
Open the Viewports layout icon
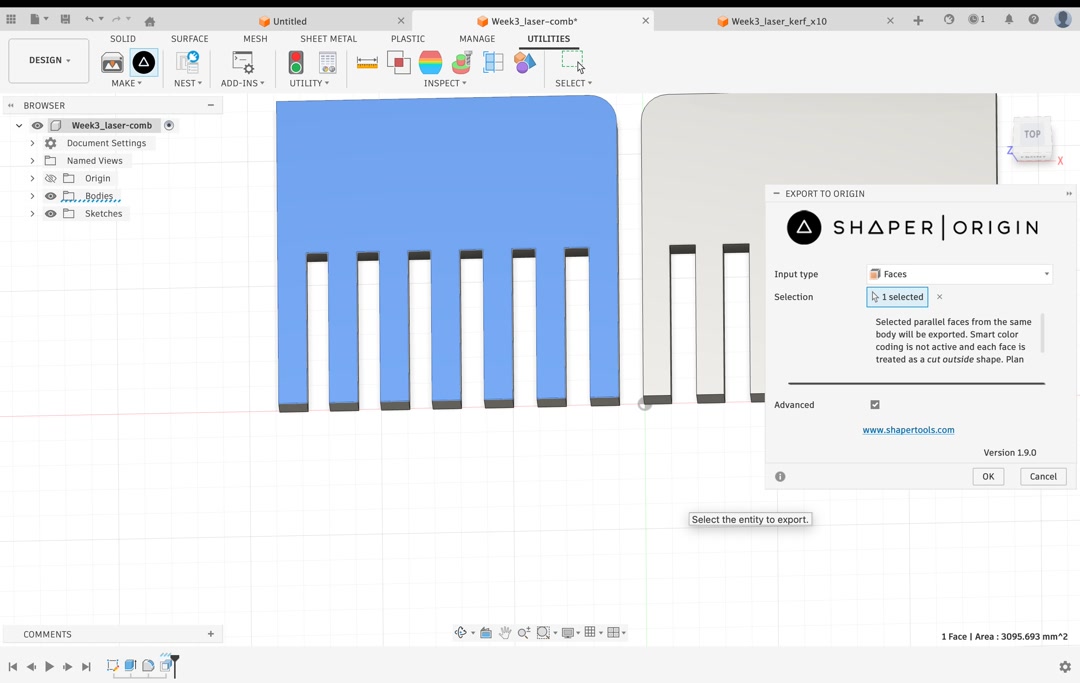[613, 632]
